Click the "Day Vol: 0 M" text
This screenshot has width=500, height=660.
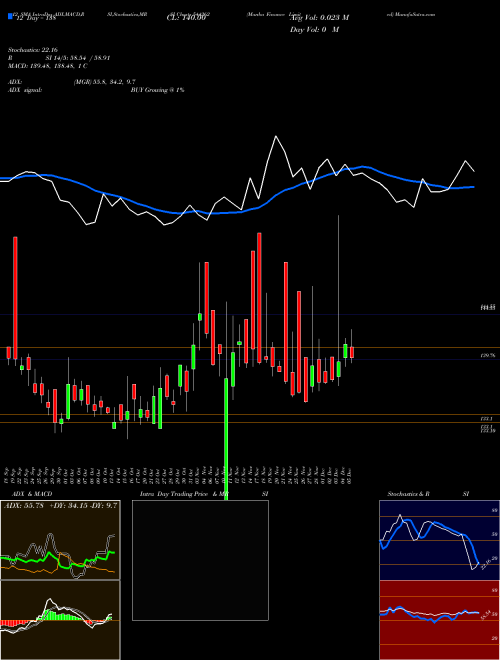click(x=314, y=30)
